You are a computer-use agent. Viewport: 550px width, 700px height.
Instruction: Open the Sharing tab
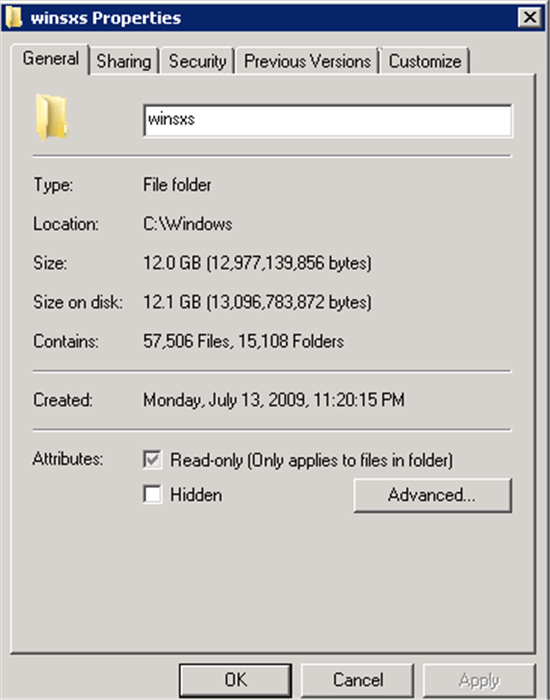124,61
